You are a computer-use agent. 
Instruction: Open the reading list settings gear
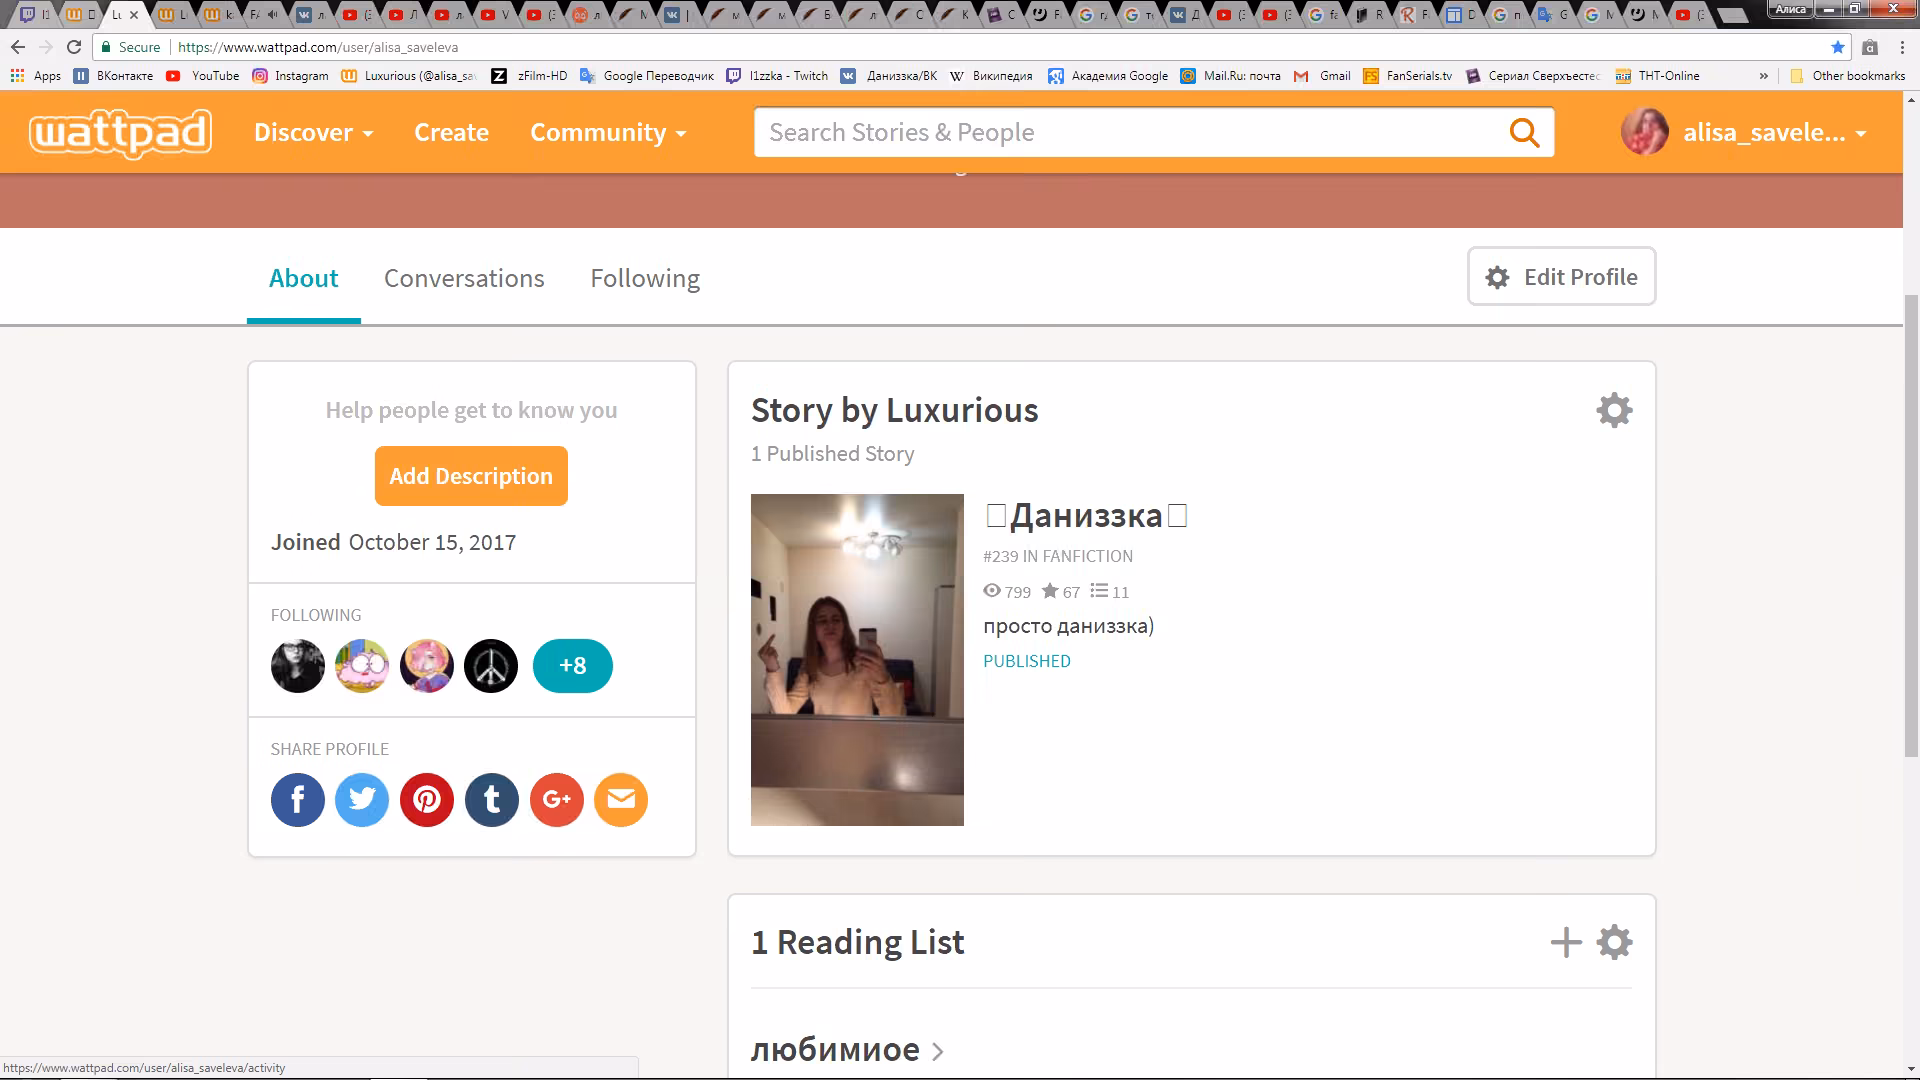coord(1614,942)
